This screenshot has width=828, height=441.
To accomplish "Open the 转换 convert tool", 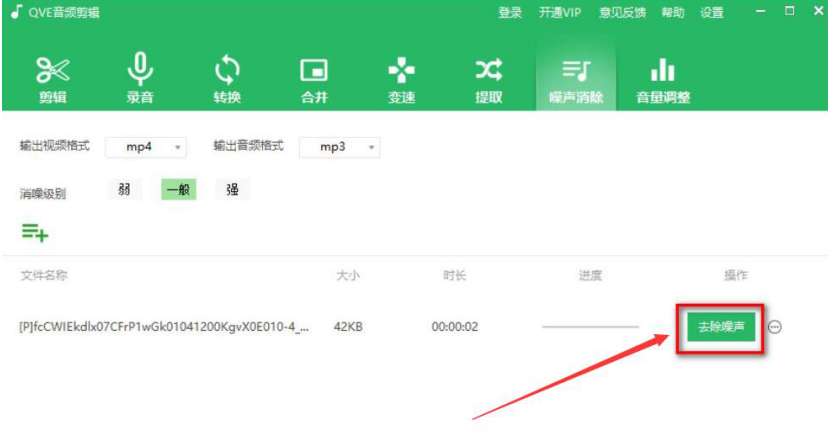I will pyautogui.click(x=227, y=80).
